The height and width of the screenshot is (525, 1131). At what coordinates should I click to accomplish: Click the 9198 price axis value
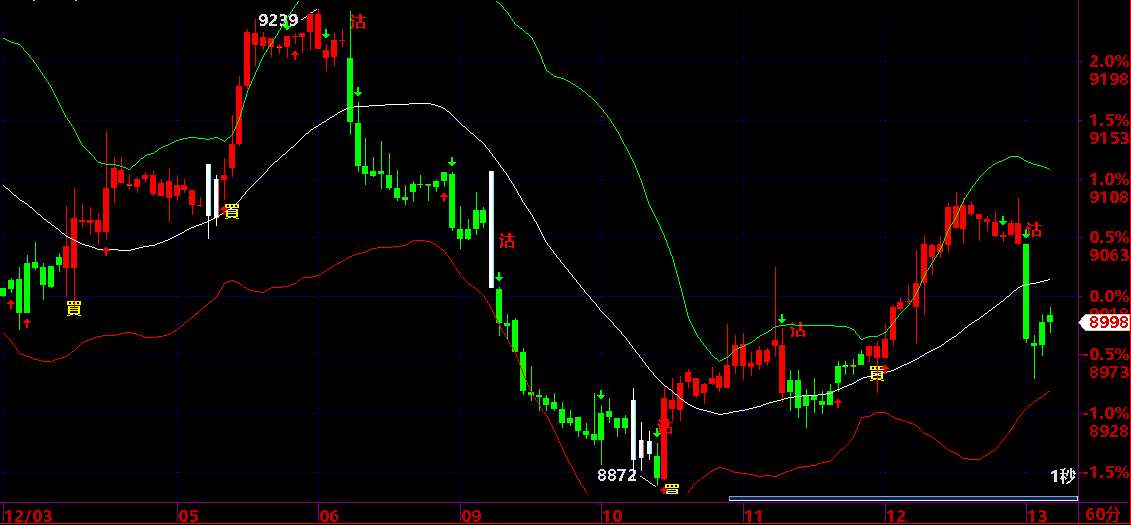(x=1109, y=79)
